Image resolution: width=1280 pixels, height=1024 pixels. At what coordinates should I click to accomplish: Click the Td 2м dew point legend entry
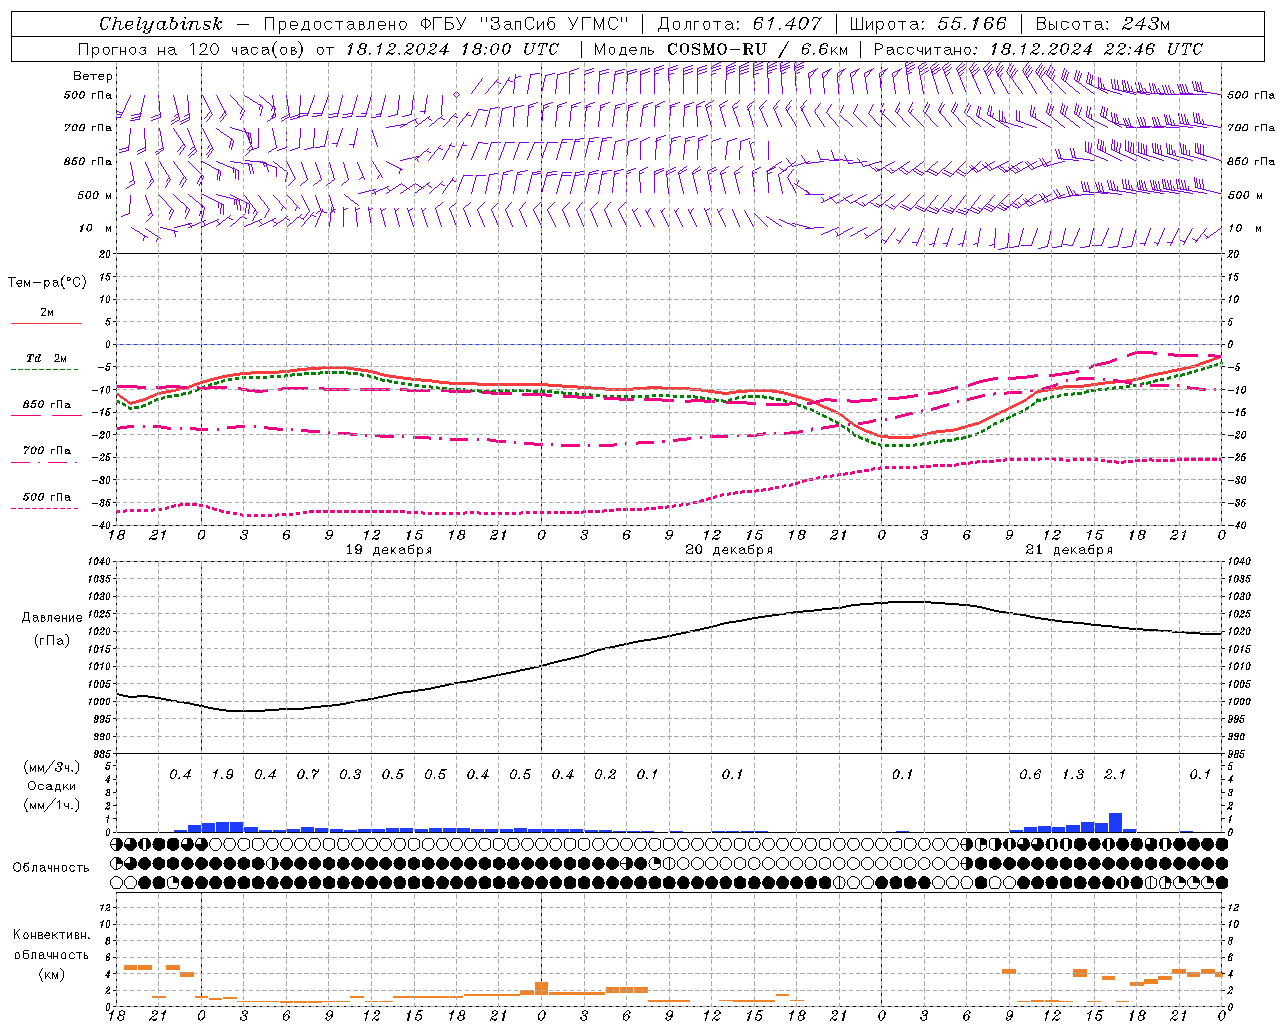46,358
